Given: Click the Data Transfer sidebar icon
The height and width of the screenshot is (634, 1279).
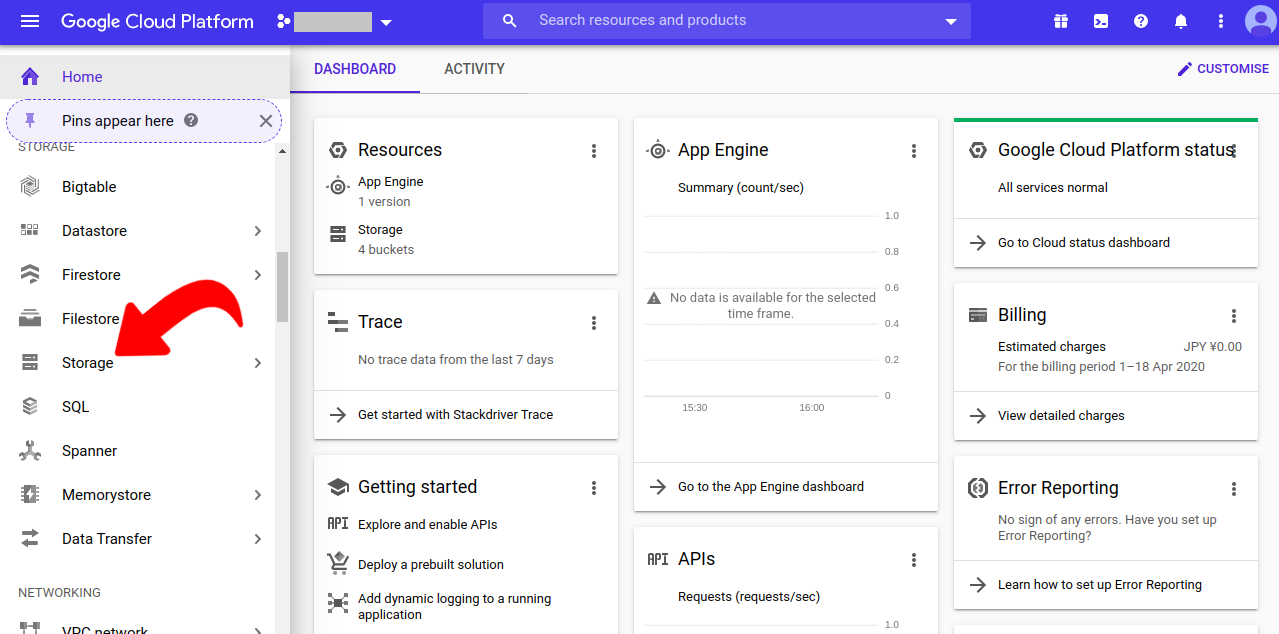Looking at the screenshot, I should [30, 539].
